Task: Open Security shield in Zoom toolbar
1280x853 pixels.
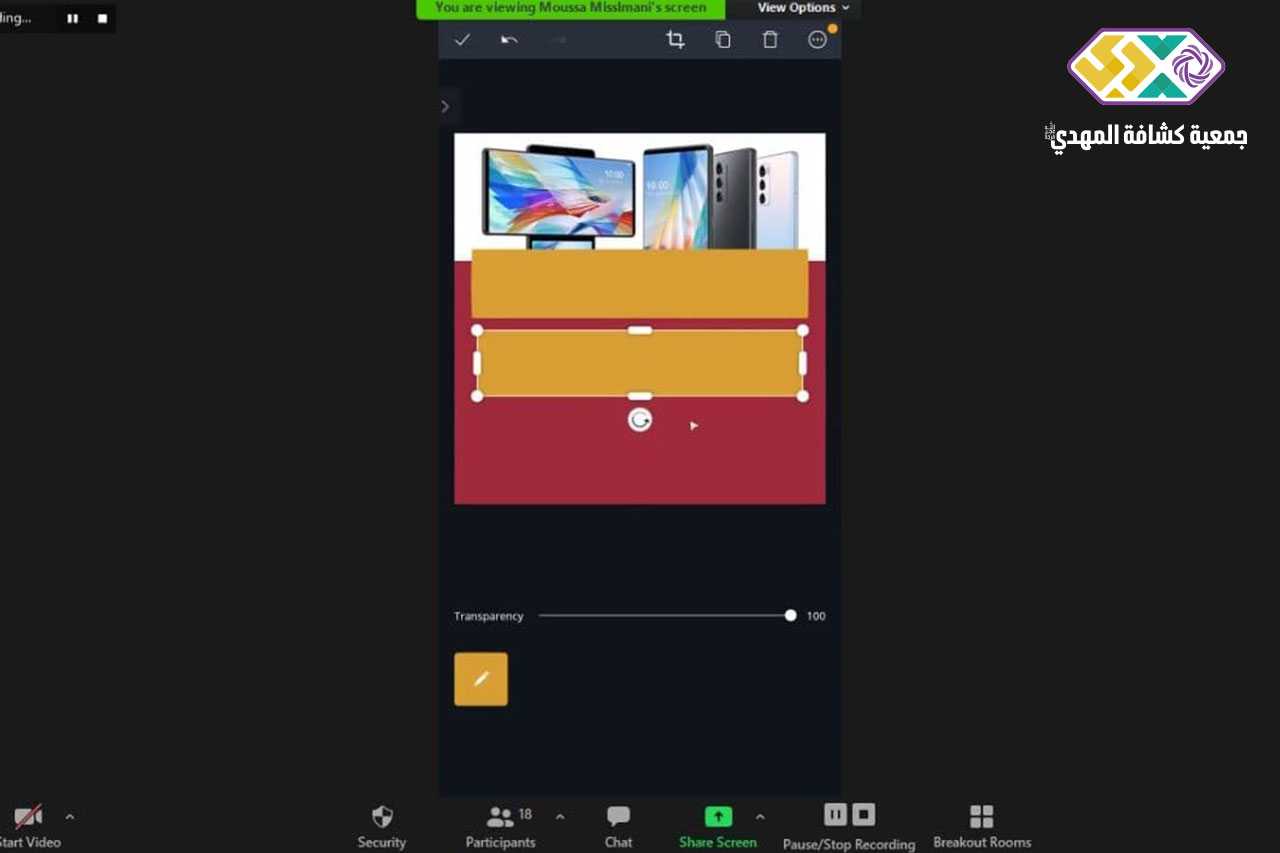Action: click(x=382, y=825)
